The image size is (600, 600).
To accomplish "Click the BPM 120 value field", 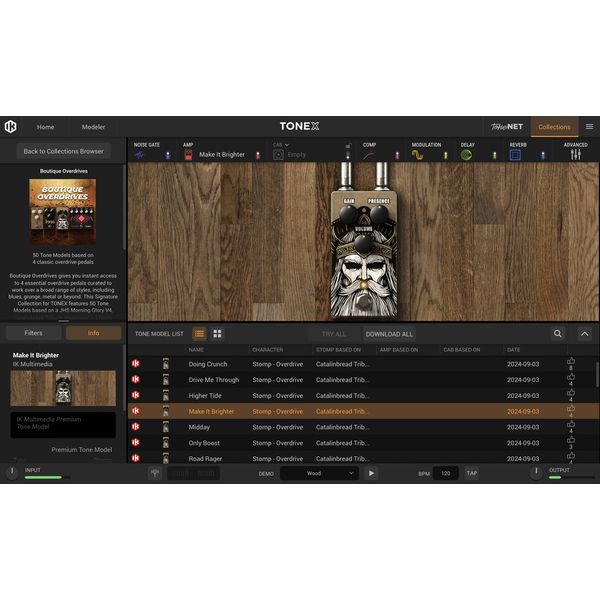I will pyautogui.click(x=446, y=473).
